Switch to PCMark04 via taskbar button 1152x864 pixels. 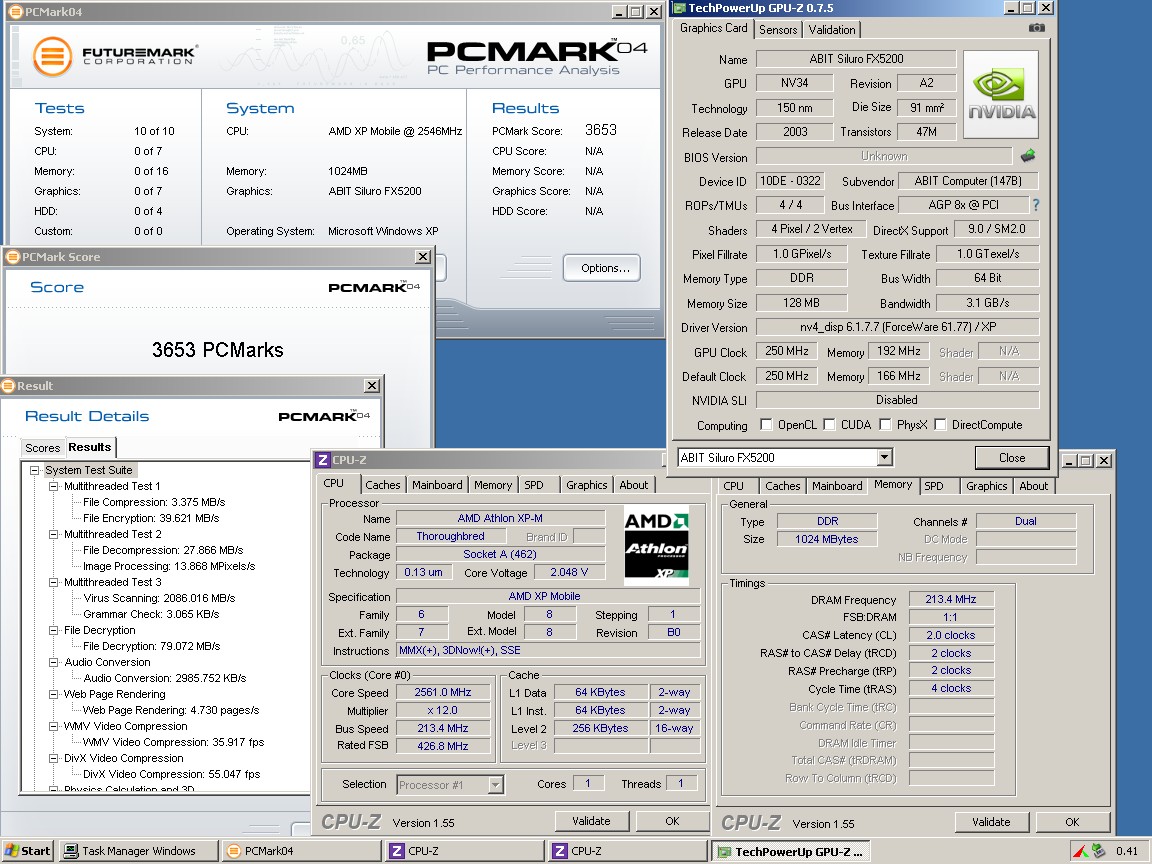tap(302, 851)
